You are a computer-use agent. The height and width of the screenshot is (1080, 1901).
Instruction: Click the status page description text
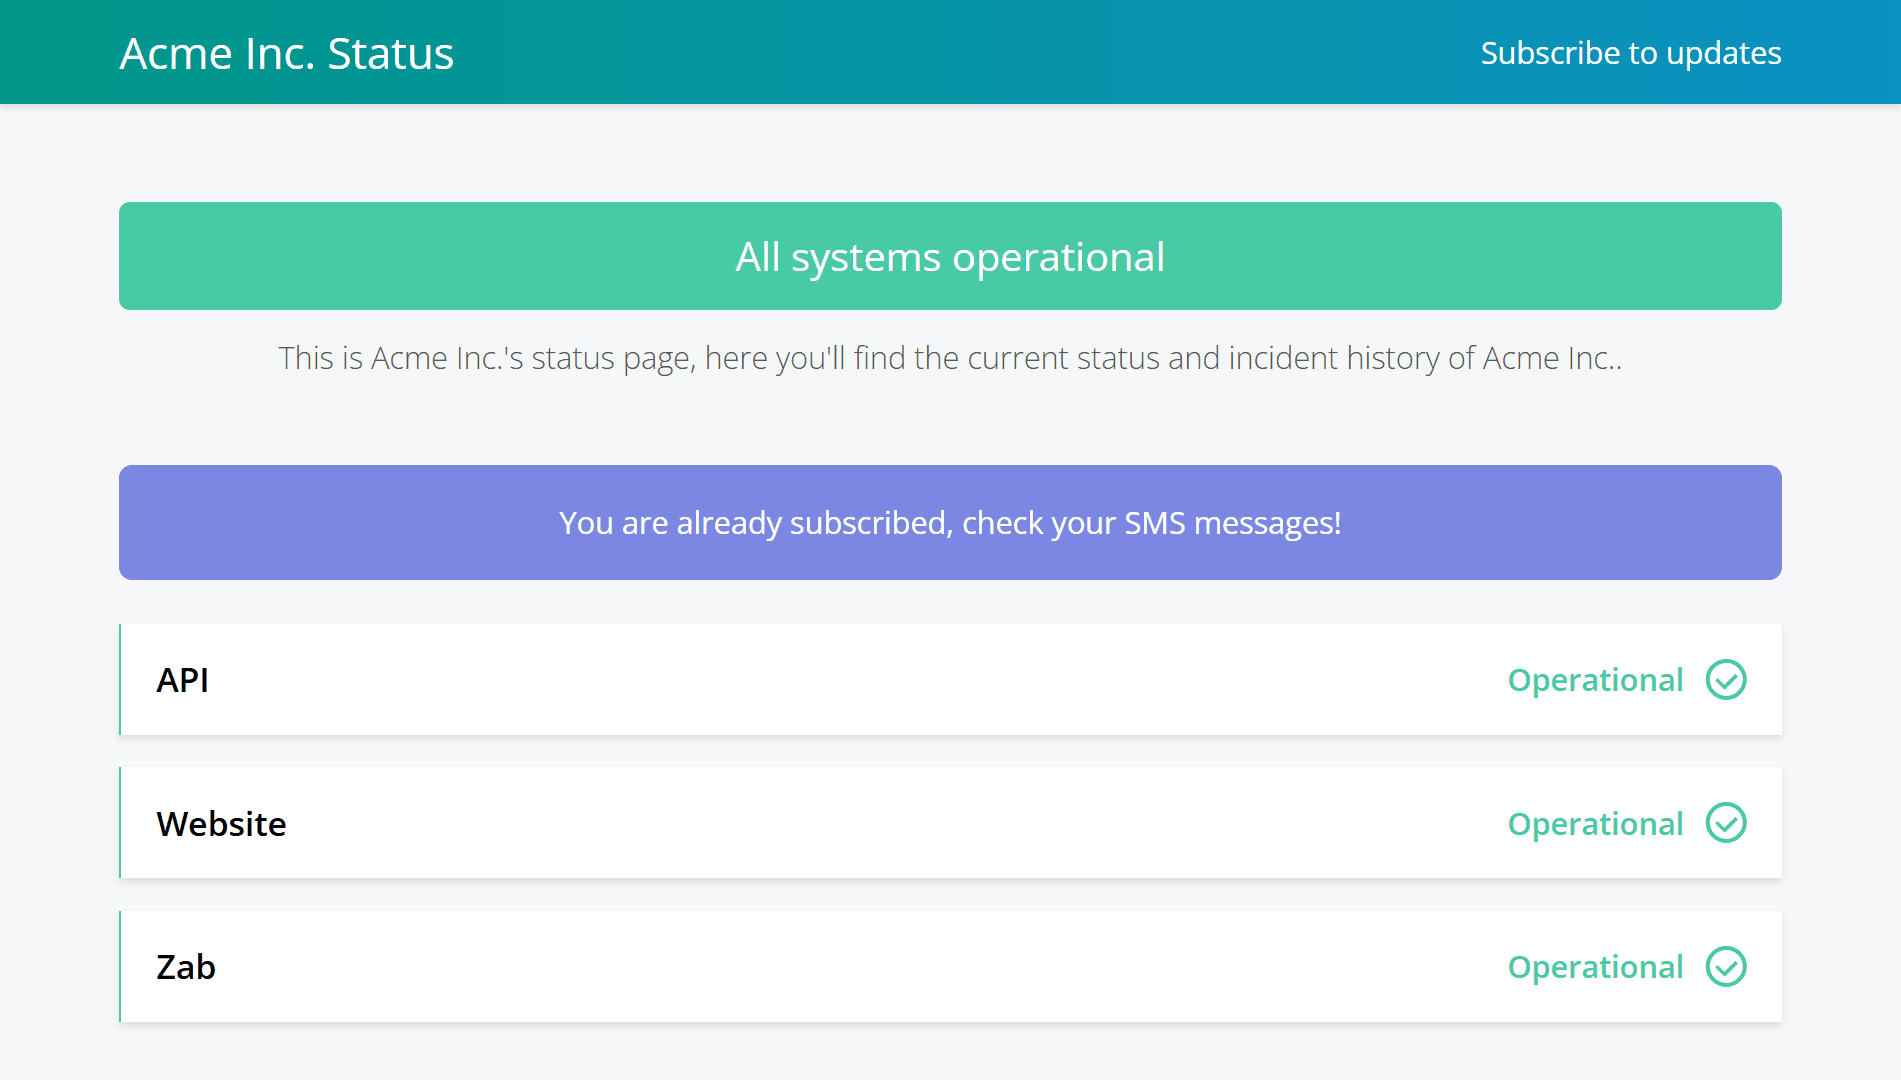(949, 358)
